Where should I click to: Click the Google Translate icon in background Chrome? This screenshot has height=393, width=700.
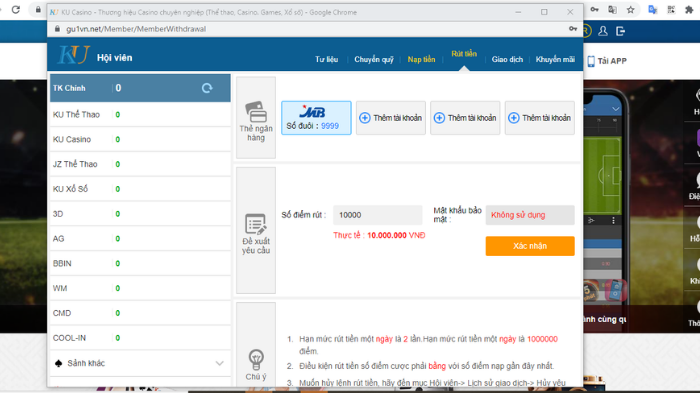coord(653,10)
